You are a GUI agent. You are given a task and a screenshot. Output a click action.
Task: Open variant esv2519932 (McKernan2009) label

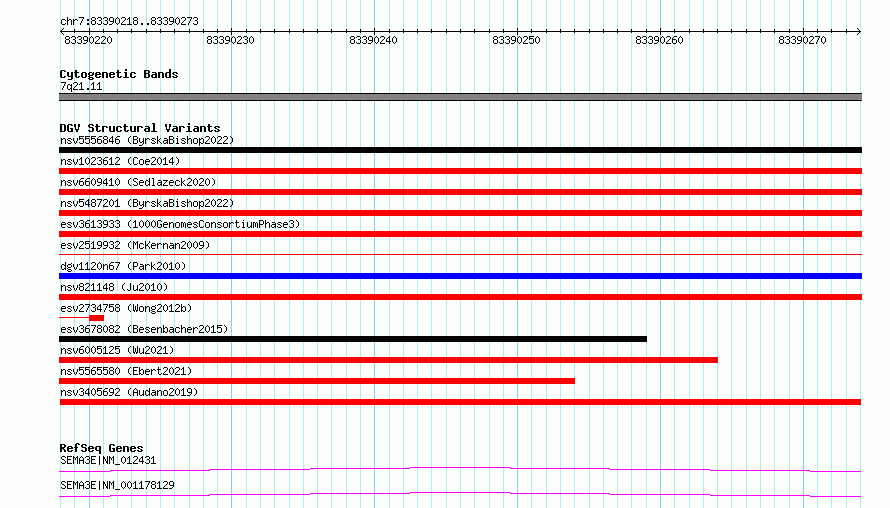tap(135, 245)
